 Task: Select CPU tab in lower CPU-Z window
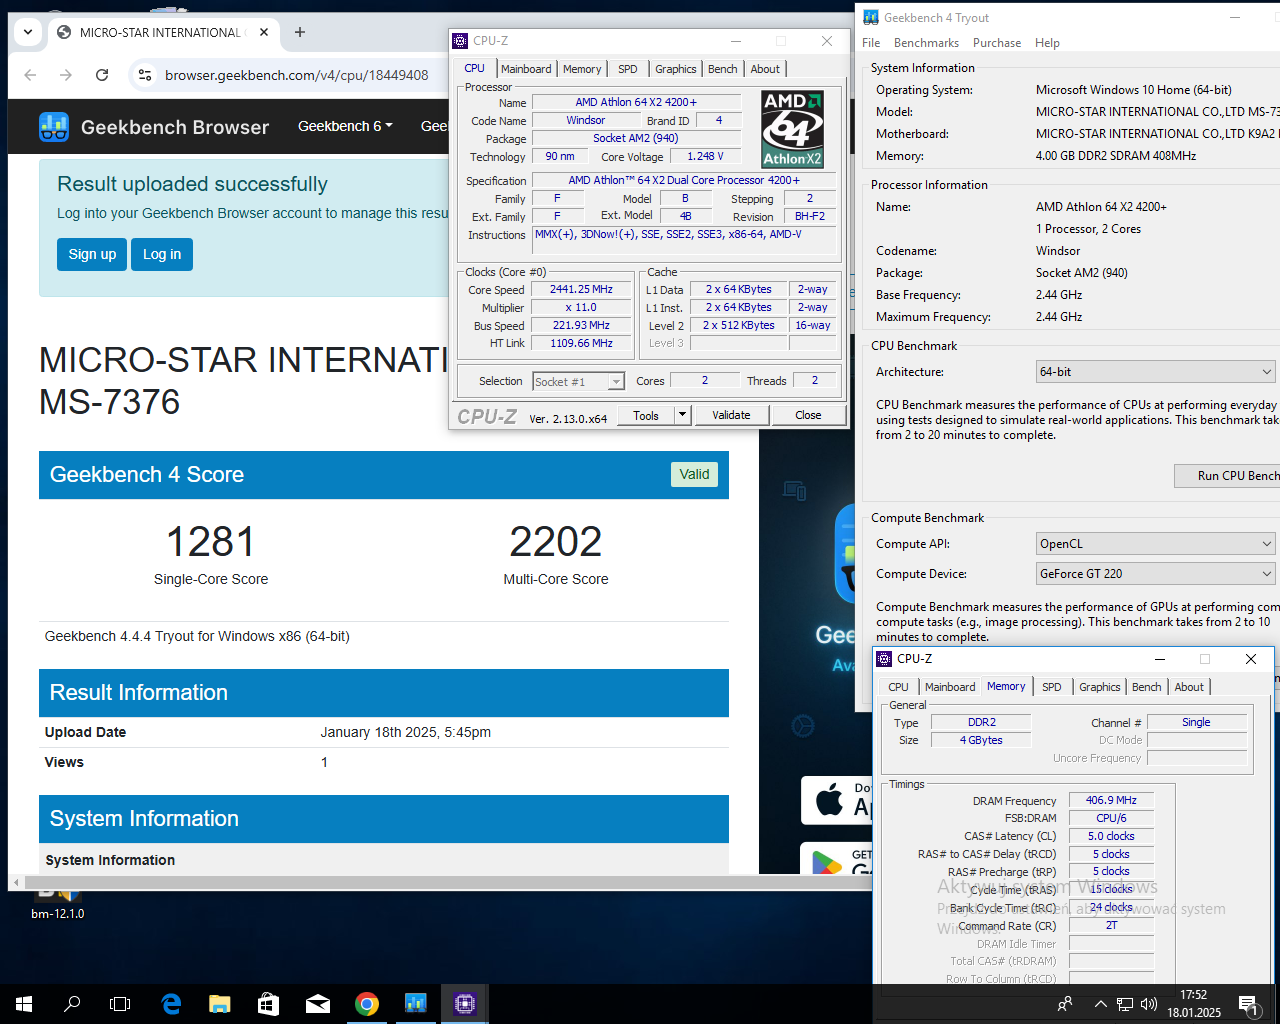coord(898,687)
